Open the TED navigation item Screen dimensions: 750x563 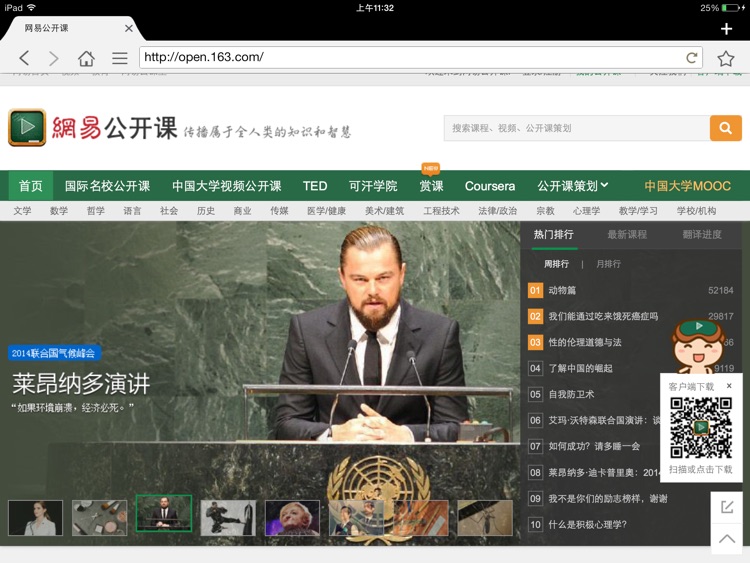tap(315, 186)
